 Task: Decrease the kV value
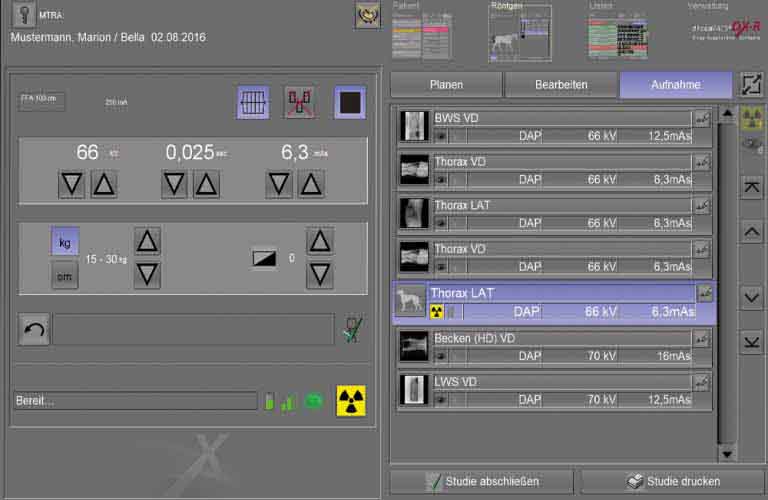(72, 185)
